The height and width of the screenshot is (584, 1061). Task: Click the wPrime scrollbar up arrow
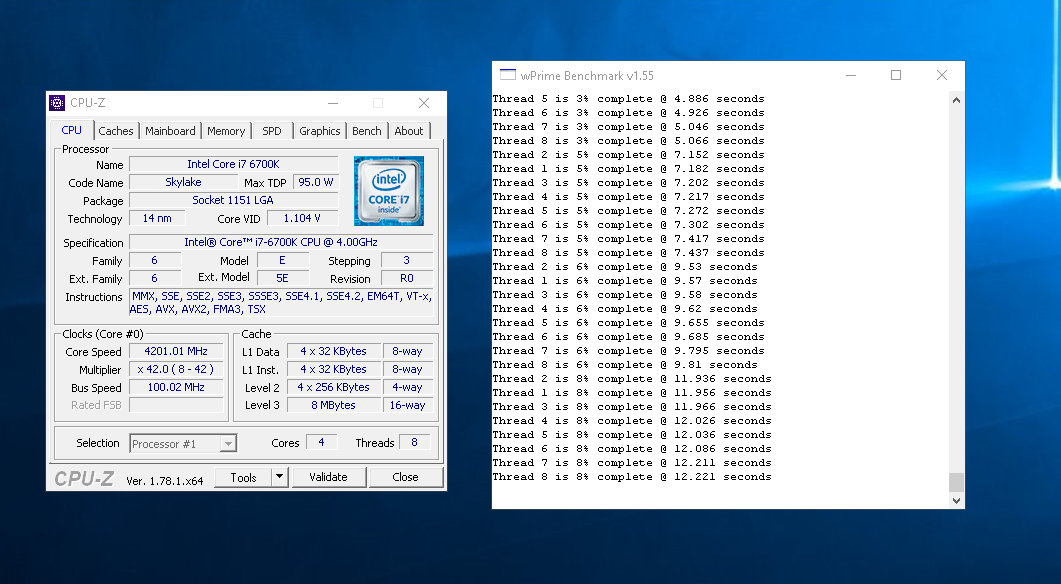point(956,100)
